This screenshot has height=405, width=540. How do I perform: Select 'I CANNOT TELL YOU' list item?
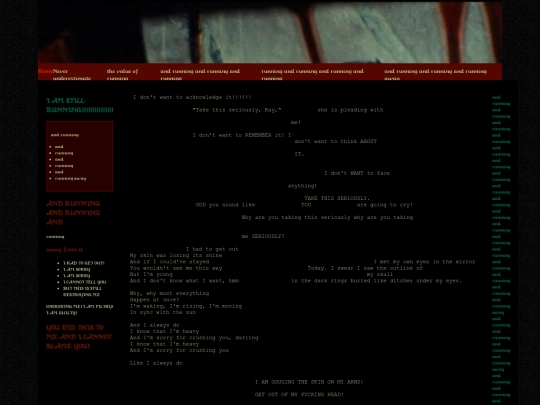(84, 282)
